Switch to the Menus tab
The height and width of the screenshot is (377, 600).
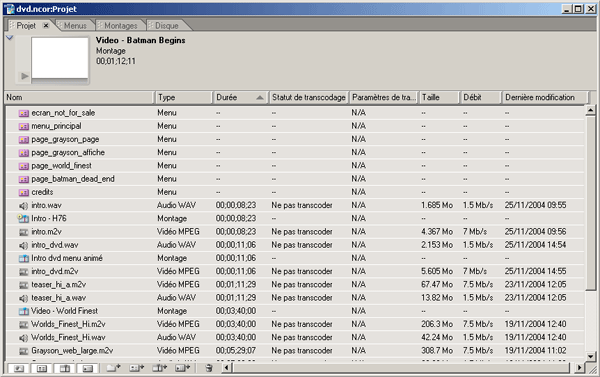[75, 26]
